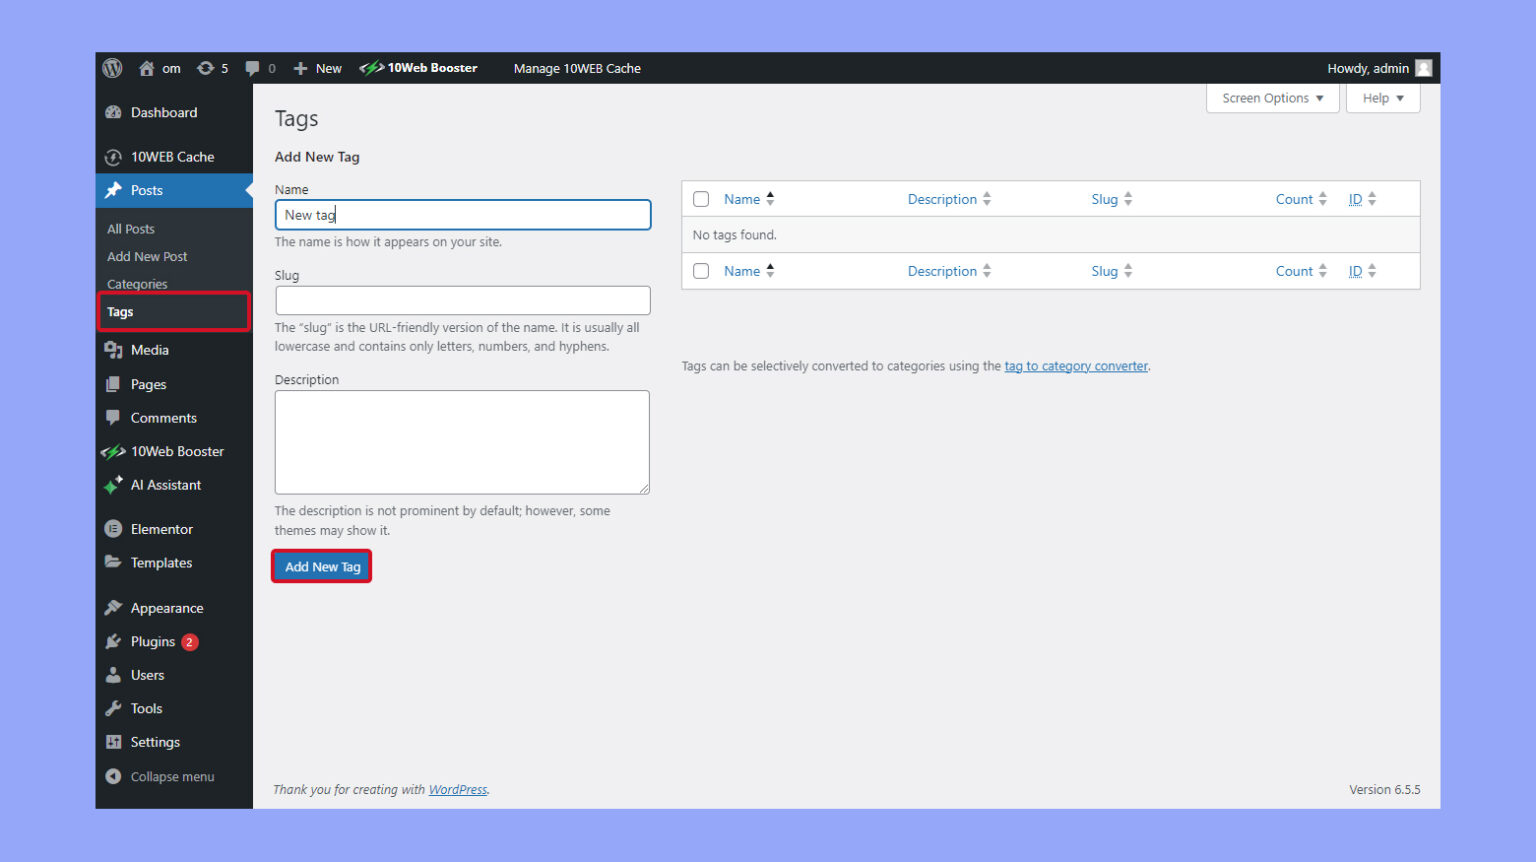The image size is (1536, 862).
Task: Open the Elementor sidebar icon
Action: 113,529
